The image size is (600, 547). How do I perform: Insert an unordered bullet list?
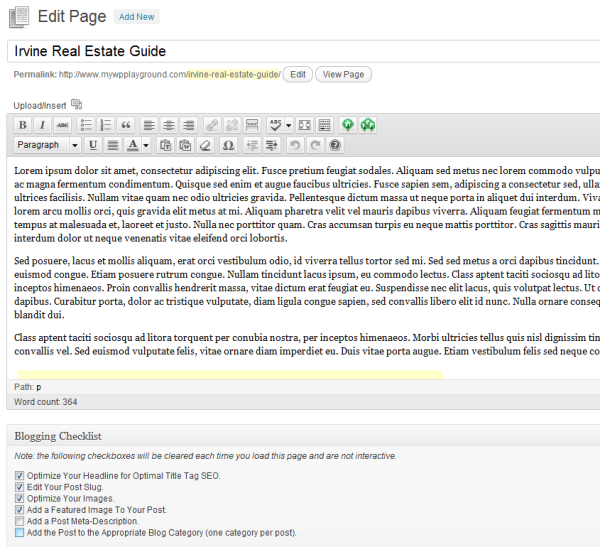pyautogui.click(x=86, y=125)
